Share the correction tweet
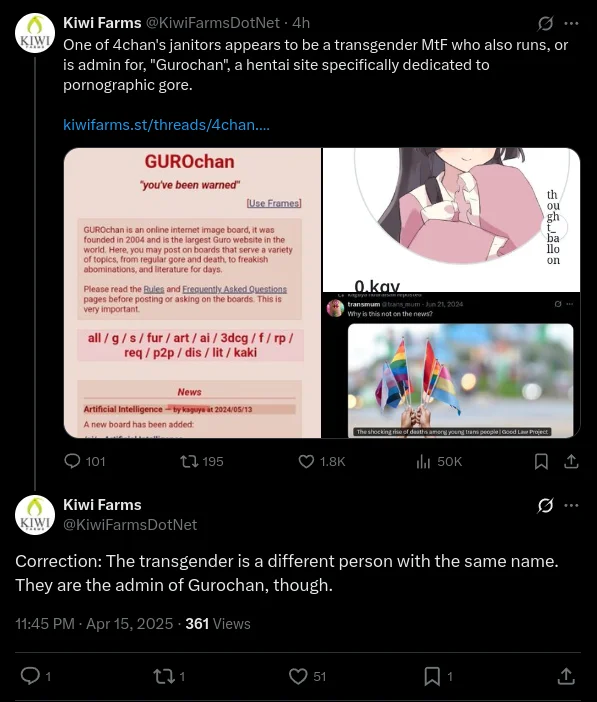 [566, 676]
